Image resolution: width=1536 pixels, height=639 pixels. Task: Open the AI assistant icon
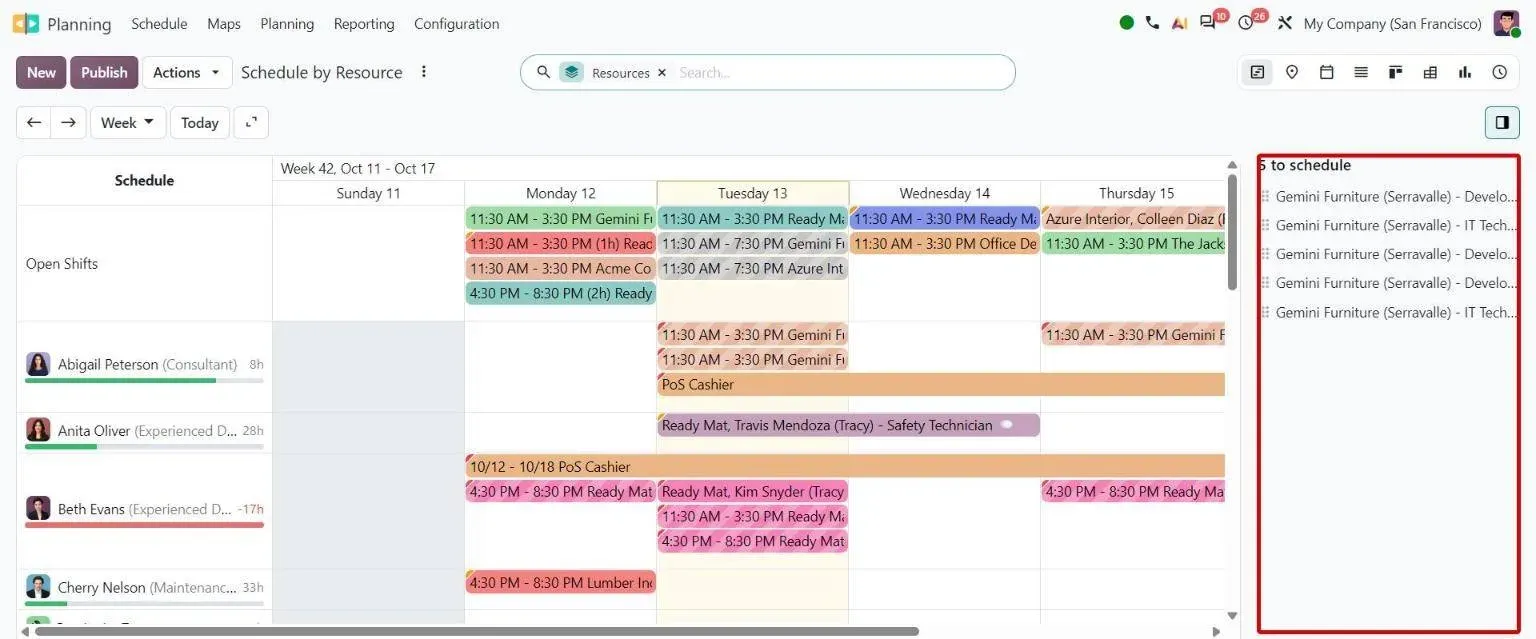(1179, 23)
